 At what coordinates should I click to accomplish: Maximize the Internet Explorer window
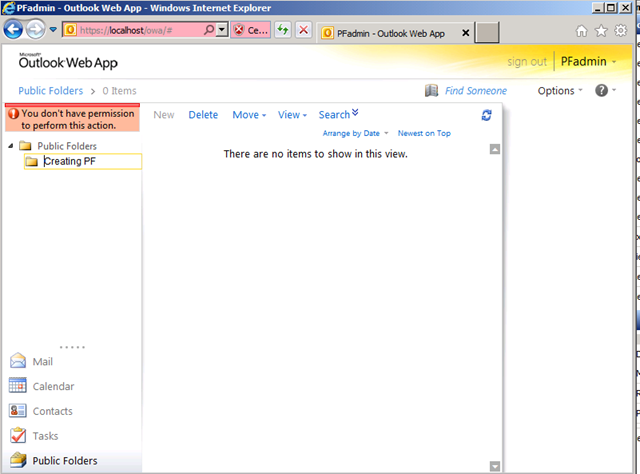click(611, 7)
